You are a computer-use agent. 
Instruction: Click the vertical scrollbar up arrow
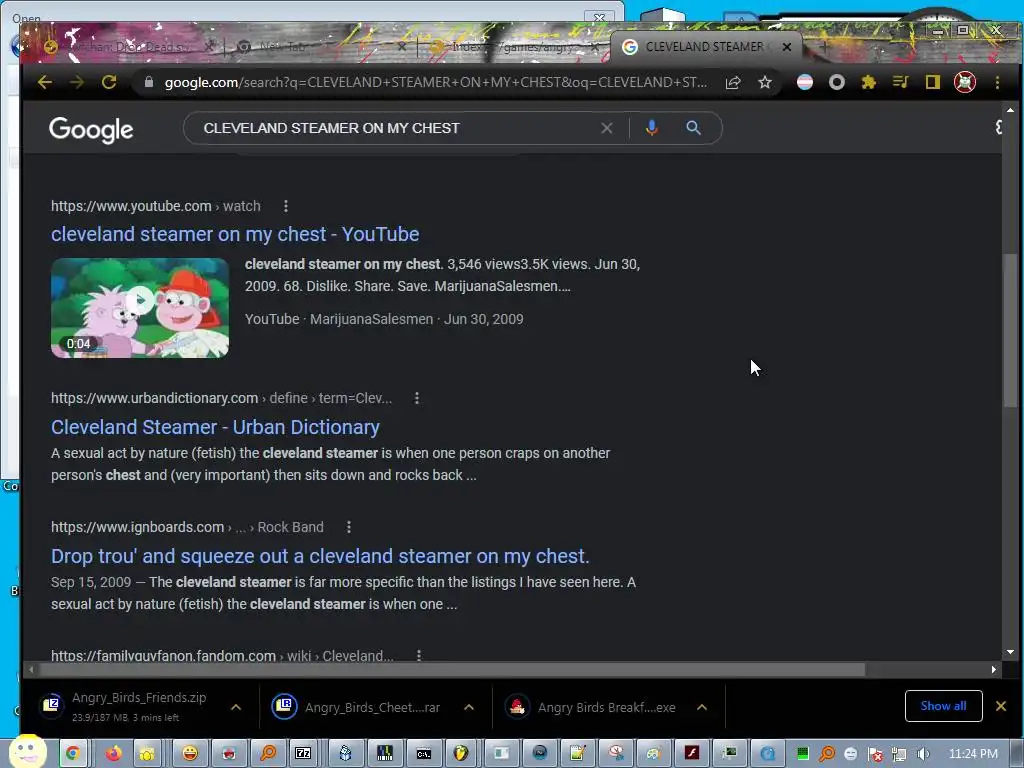1010,110
